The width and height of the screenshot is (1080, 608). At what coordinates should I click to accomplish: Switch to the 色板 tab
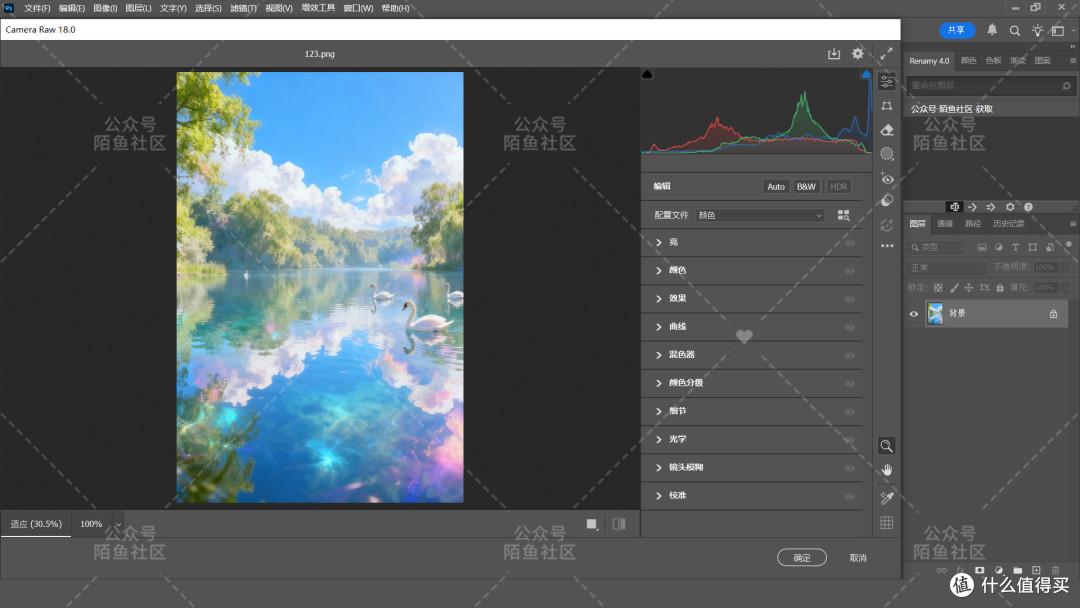click(993, 61)
